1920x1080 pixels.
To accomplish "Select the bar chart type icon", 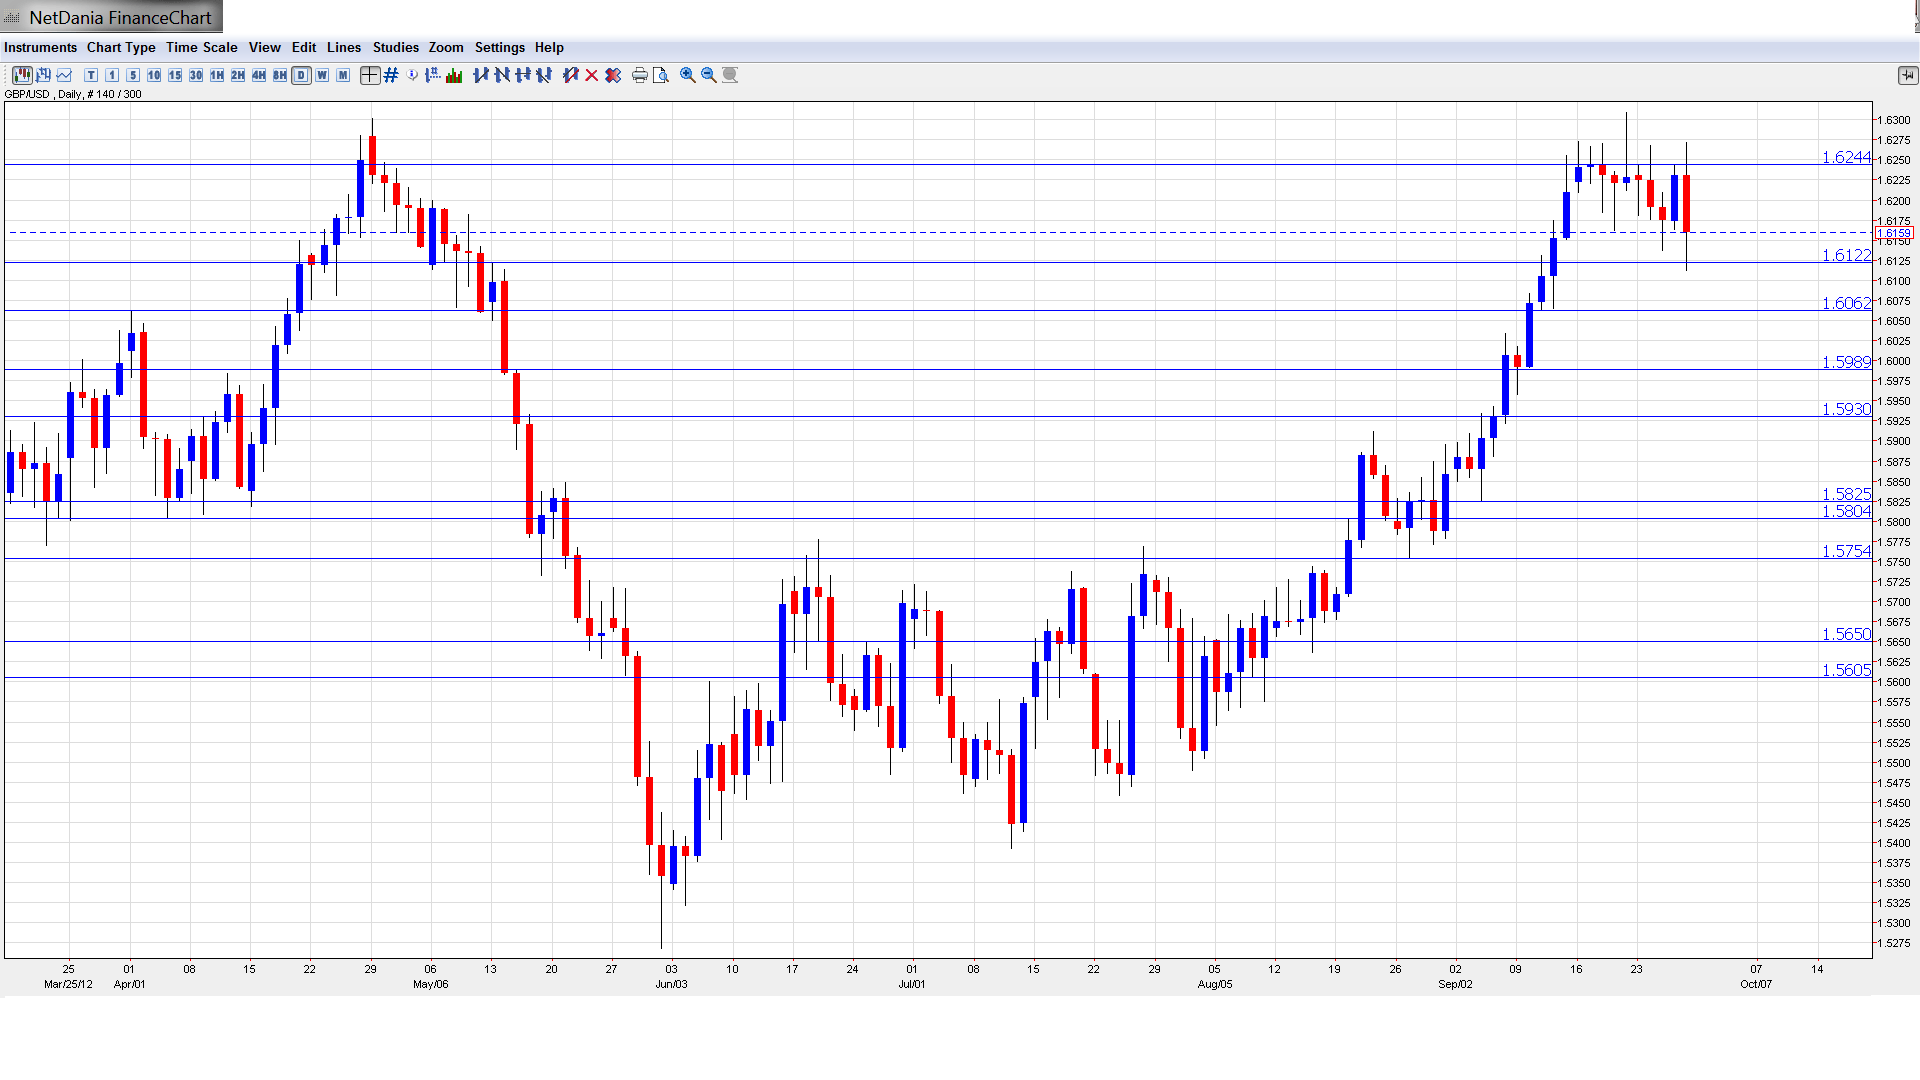I will (x=43, y=75).
